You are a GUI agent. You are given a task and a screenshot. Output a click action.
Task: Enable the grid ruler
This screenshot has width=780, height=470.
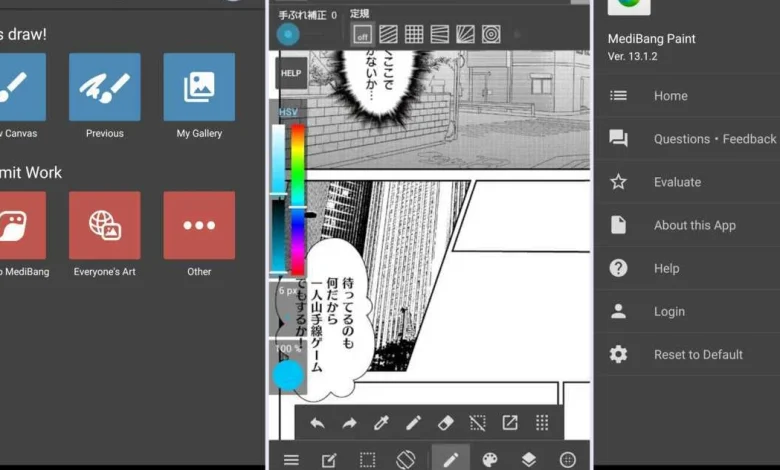click(x=414, y=35)
